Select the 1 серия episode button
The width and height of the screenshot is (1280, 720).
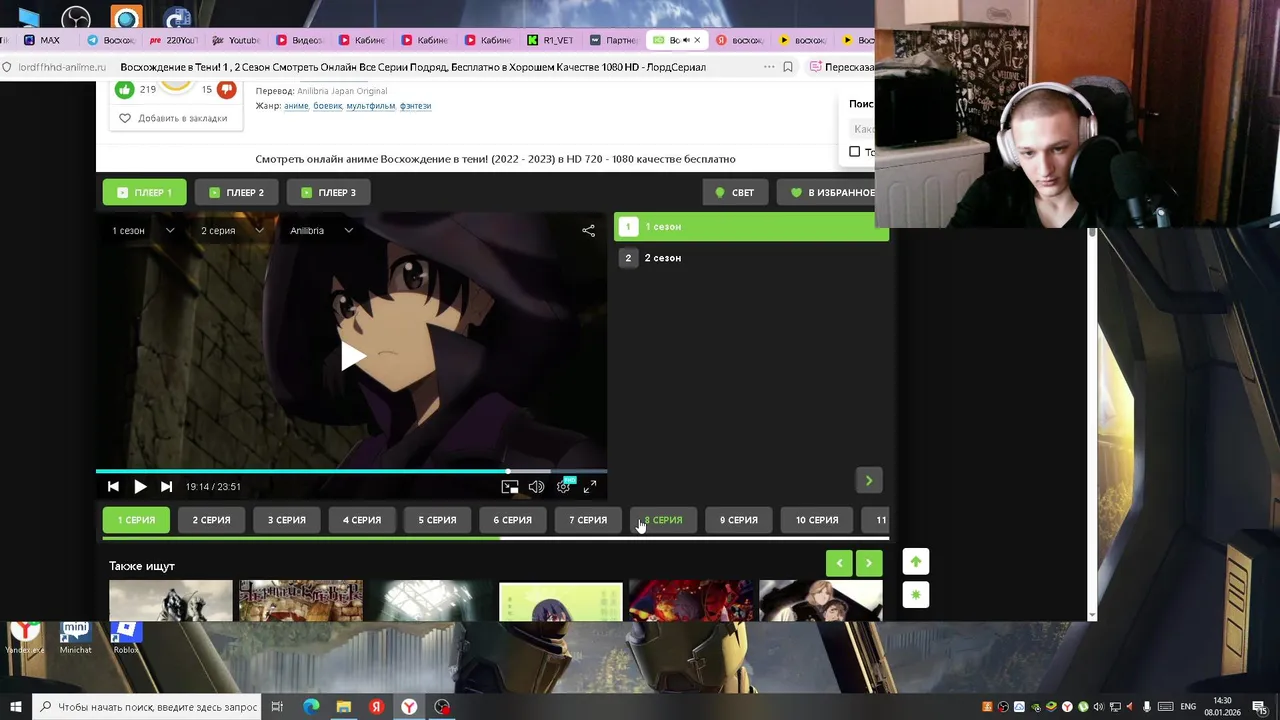136,520
